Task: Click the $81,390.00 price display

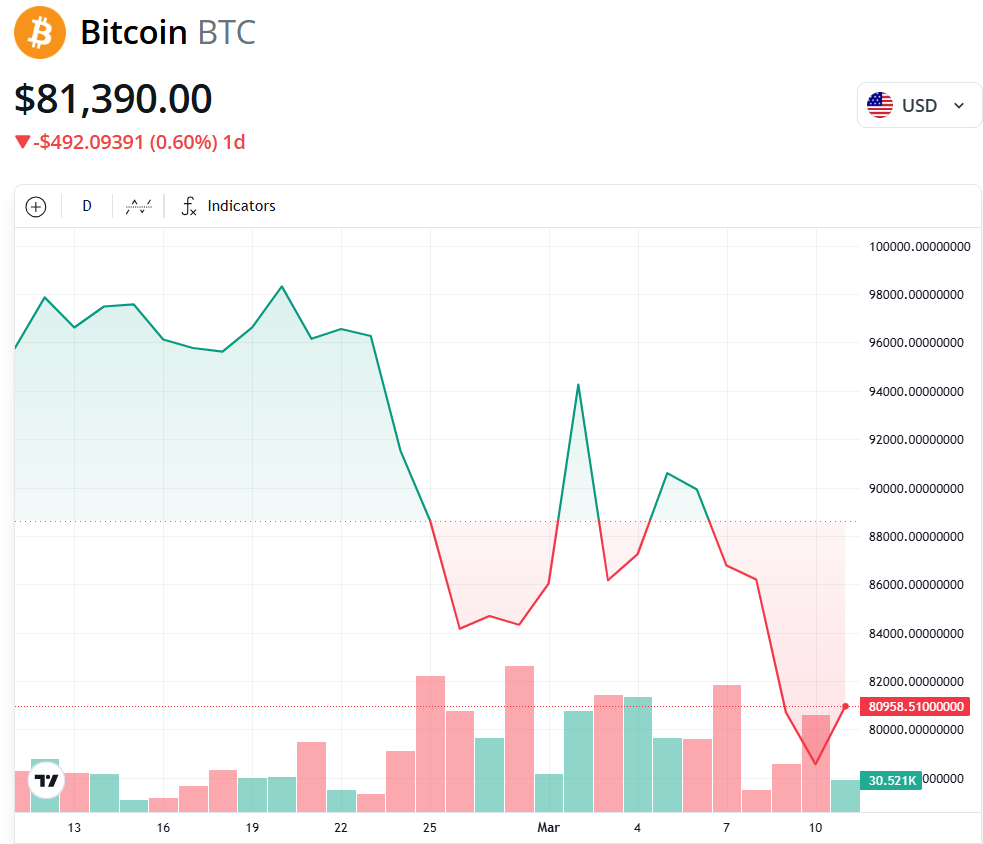Action: (113, 100)
